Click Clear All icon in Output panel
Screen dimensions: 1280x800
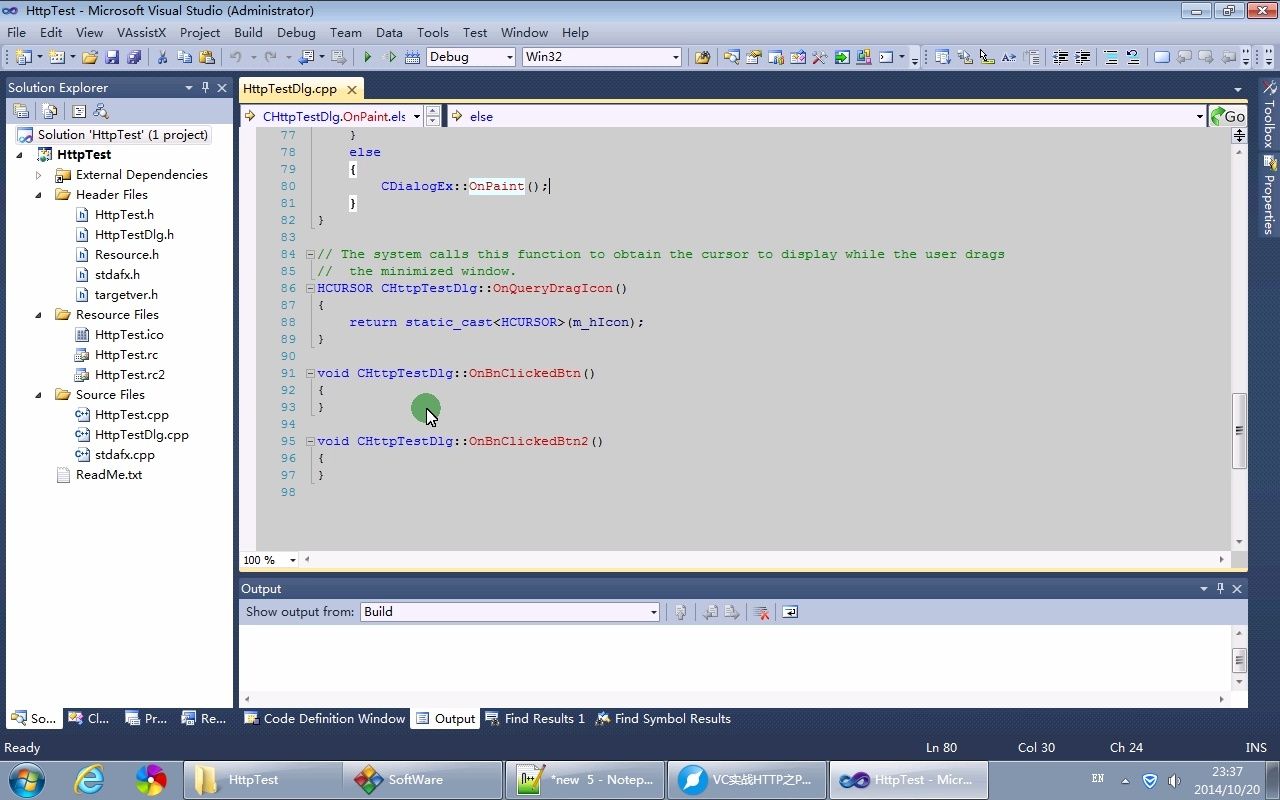tap(762, 612)
